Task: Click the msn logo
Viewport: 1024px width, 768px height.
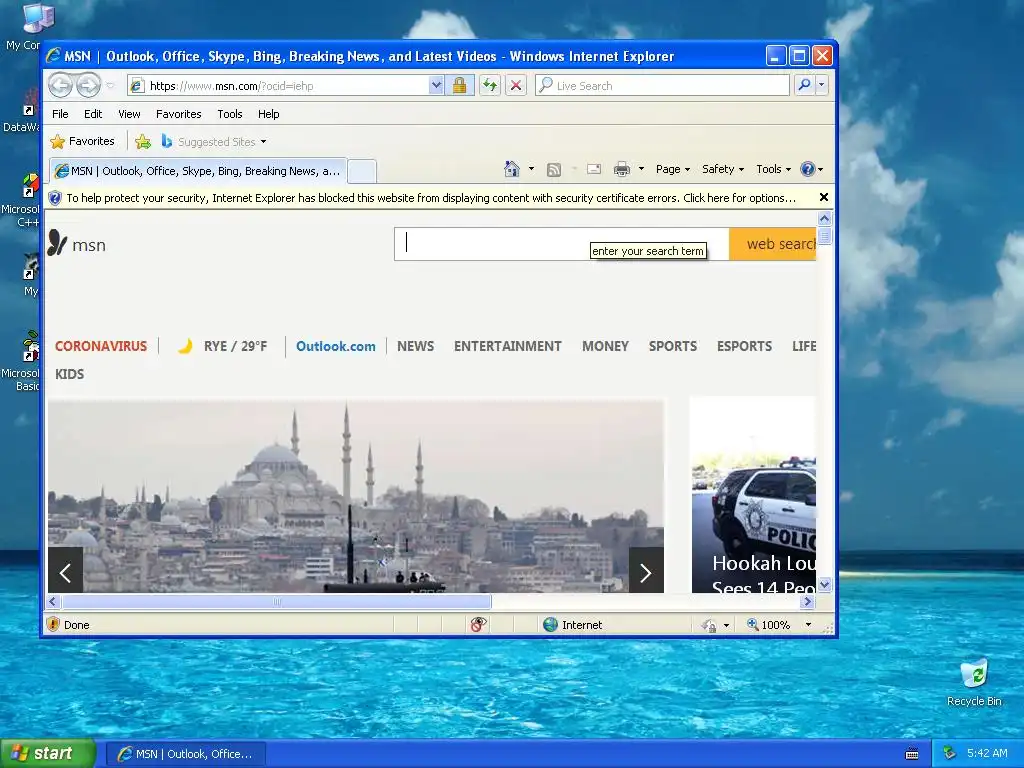Action: tap(76, 244)
